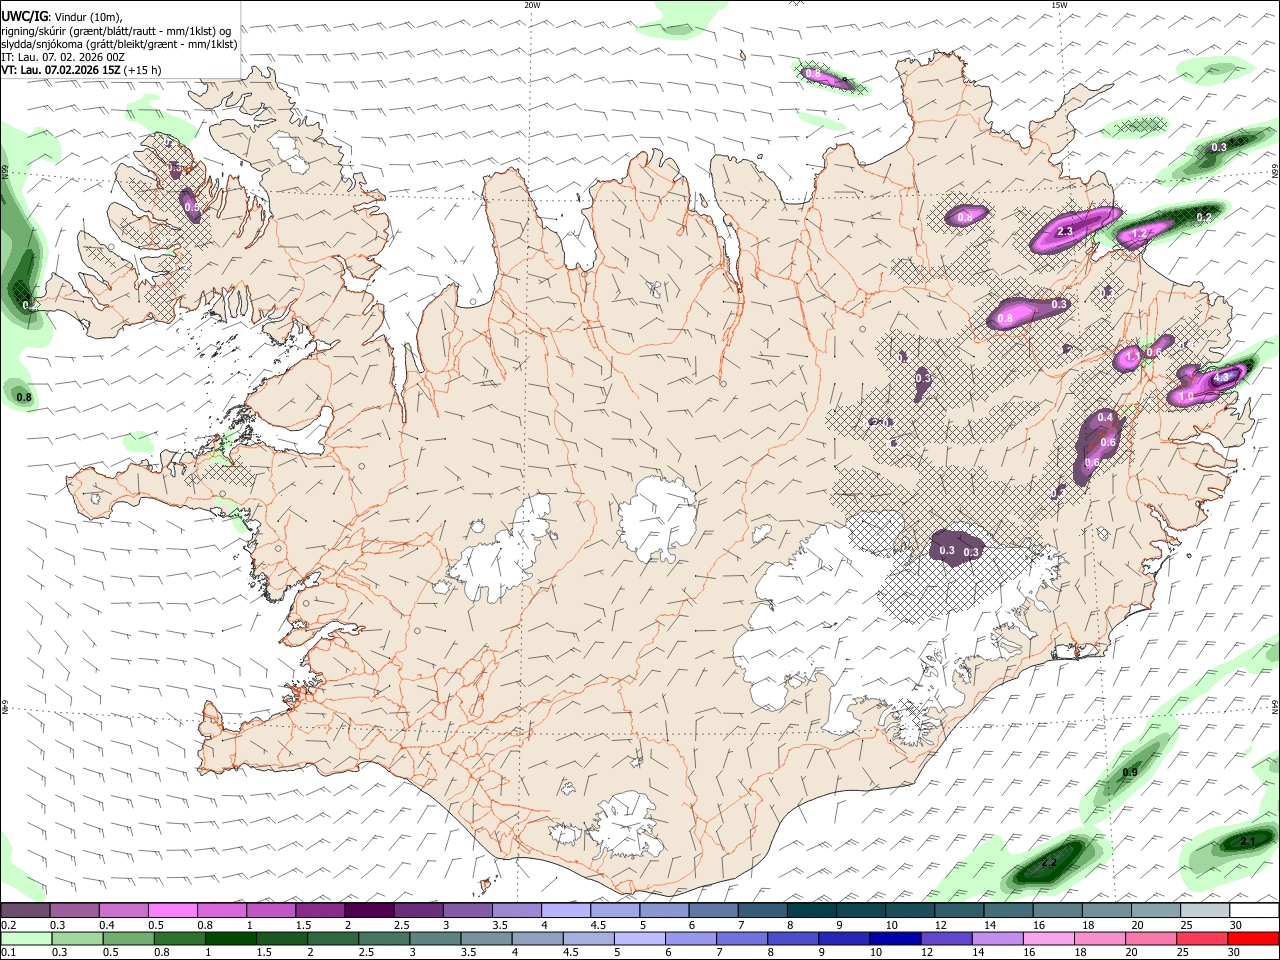Click the 0.2 label in the upper legend
This screenshot has width=1280, height=960.
[8, 925]
